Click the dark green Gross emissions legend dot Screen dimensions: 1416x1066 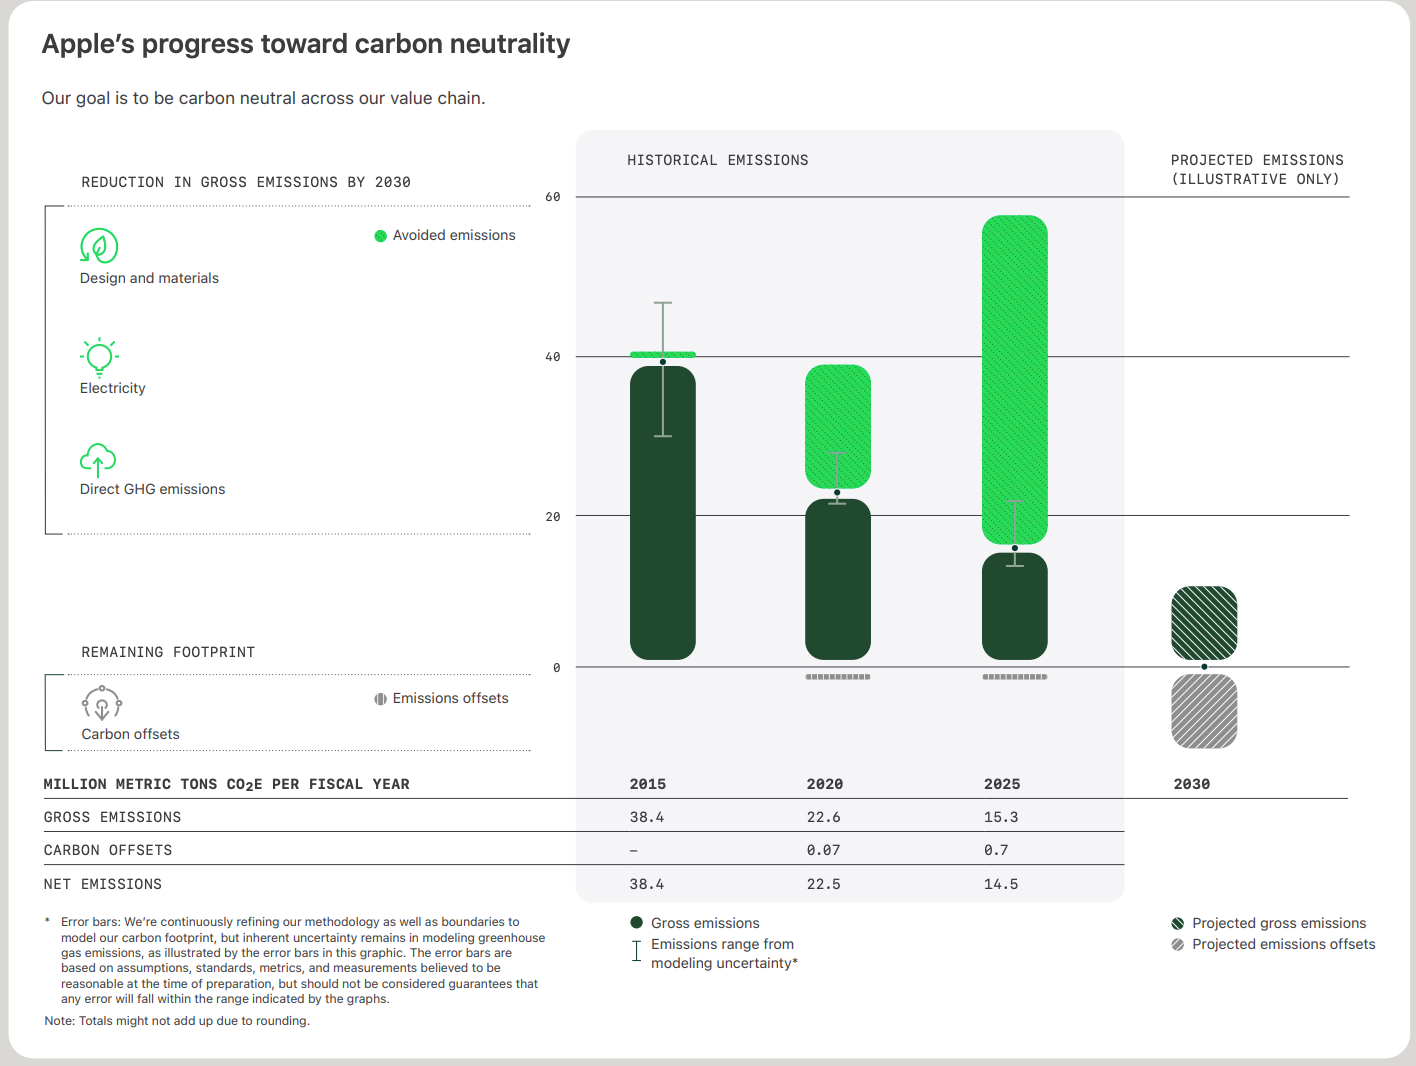(x=636, y=922)
